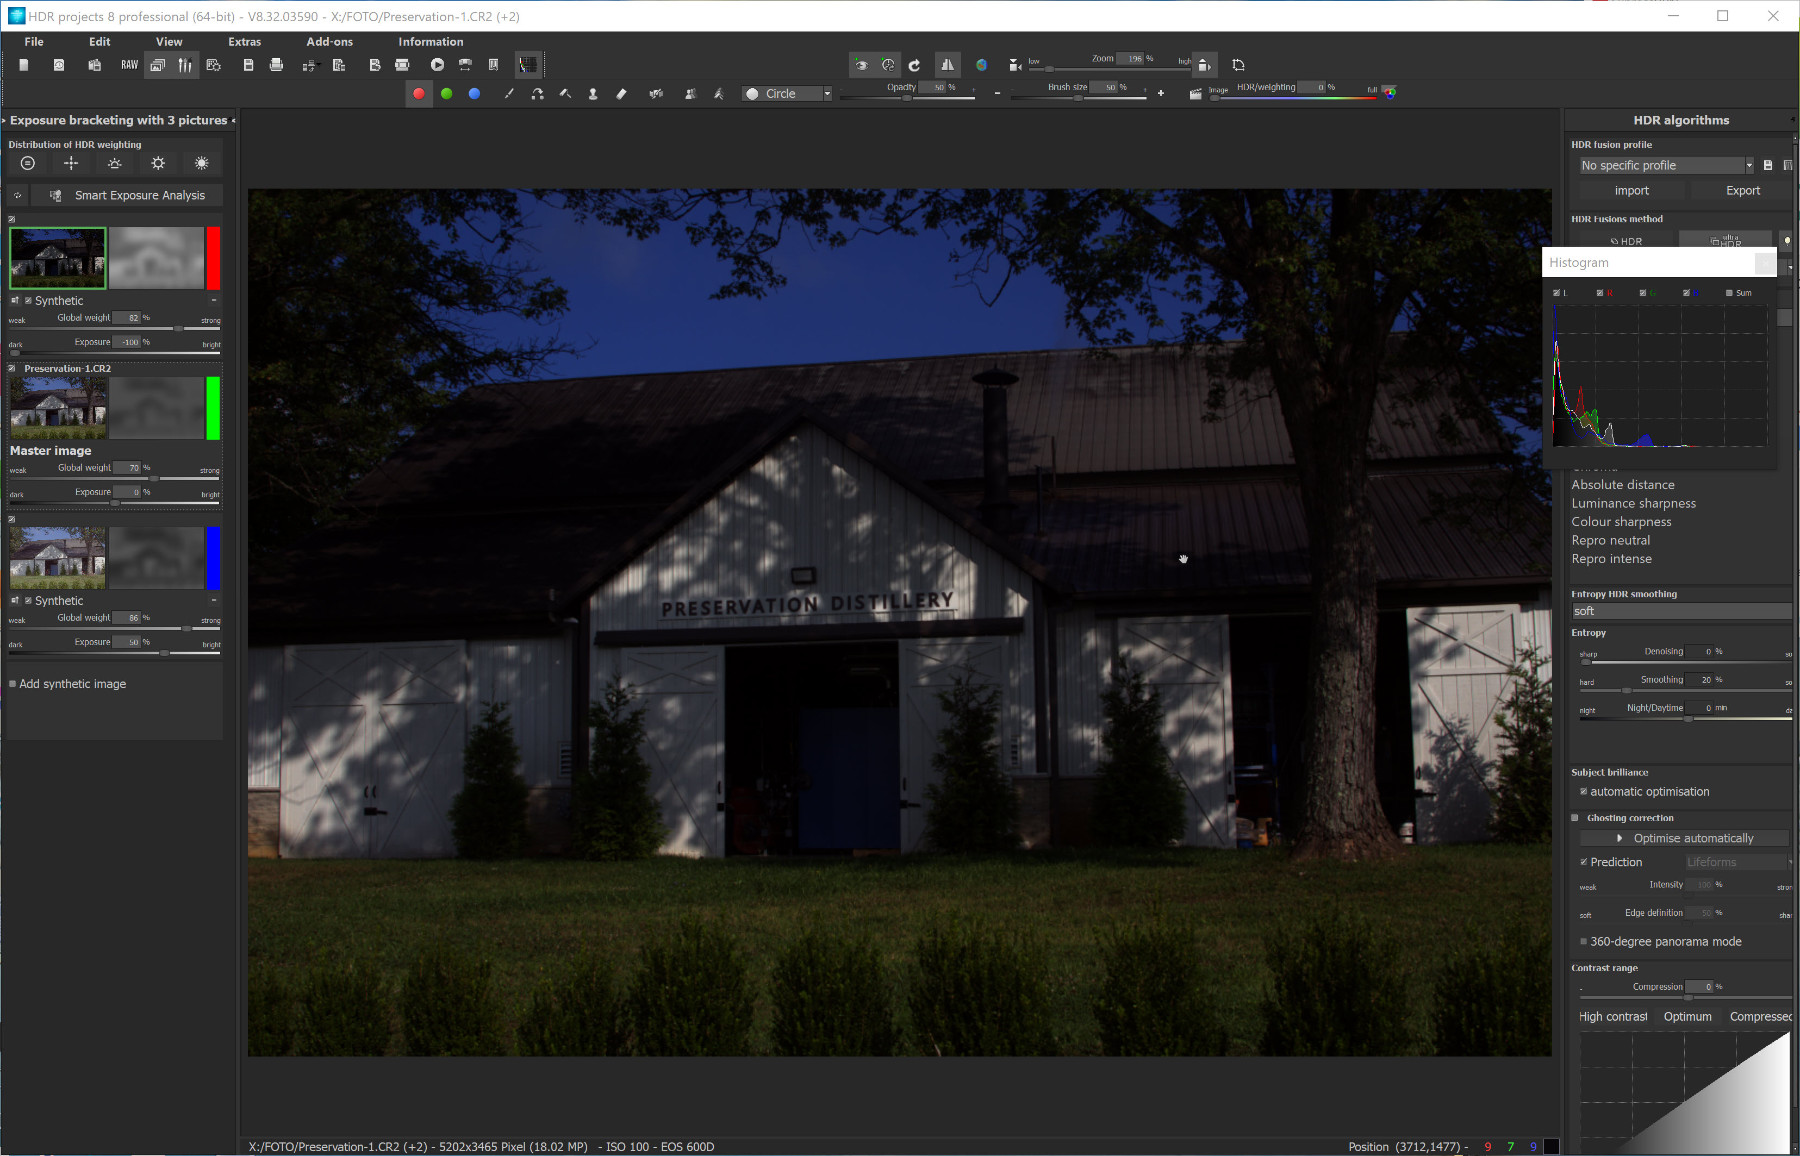Toggle the B histogram channel checkbox
The image size is (1800, 1156).
[x=1686, y=293]
